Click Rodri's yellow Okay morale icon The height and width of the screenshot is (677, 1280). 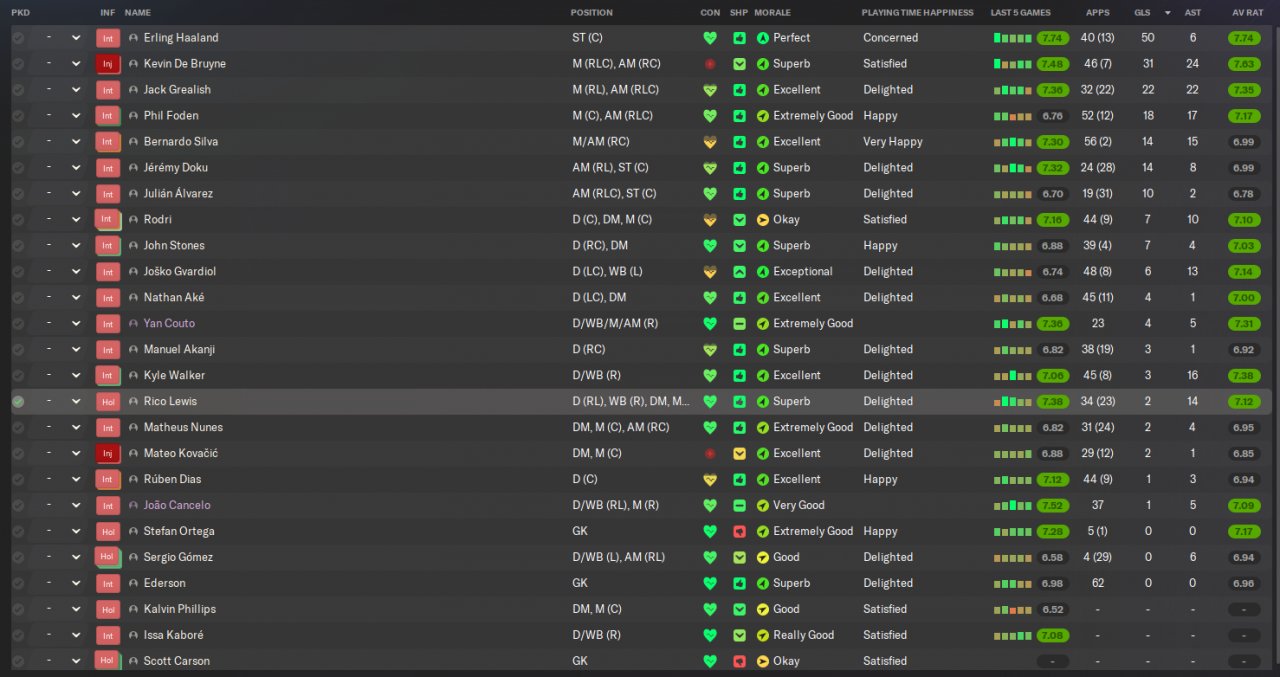tap(763, 220)
